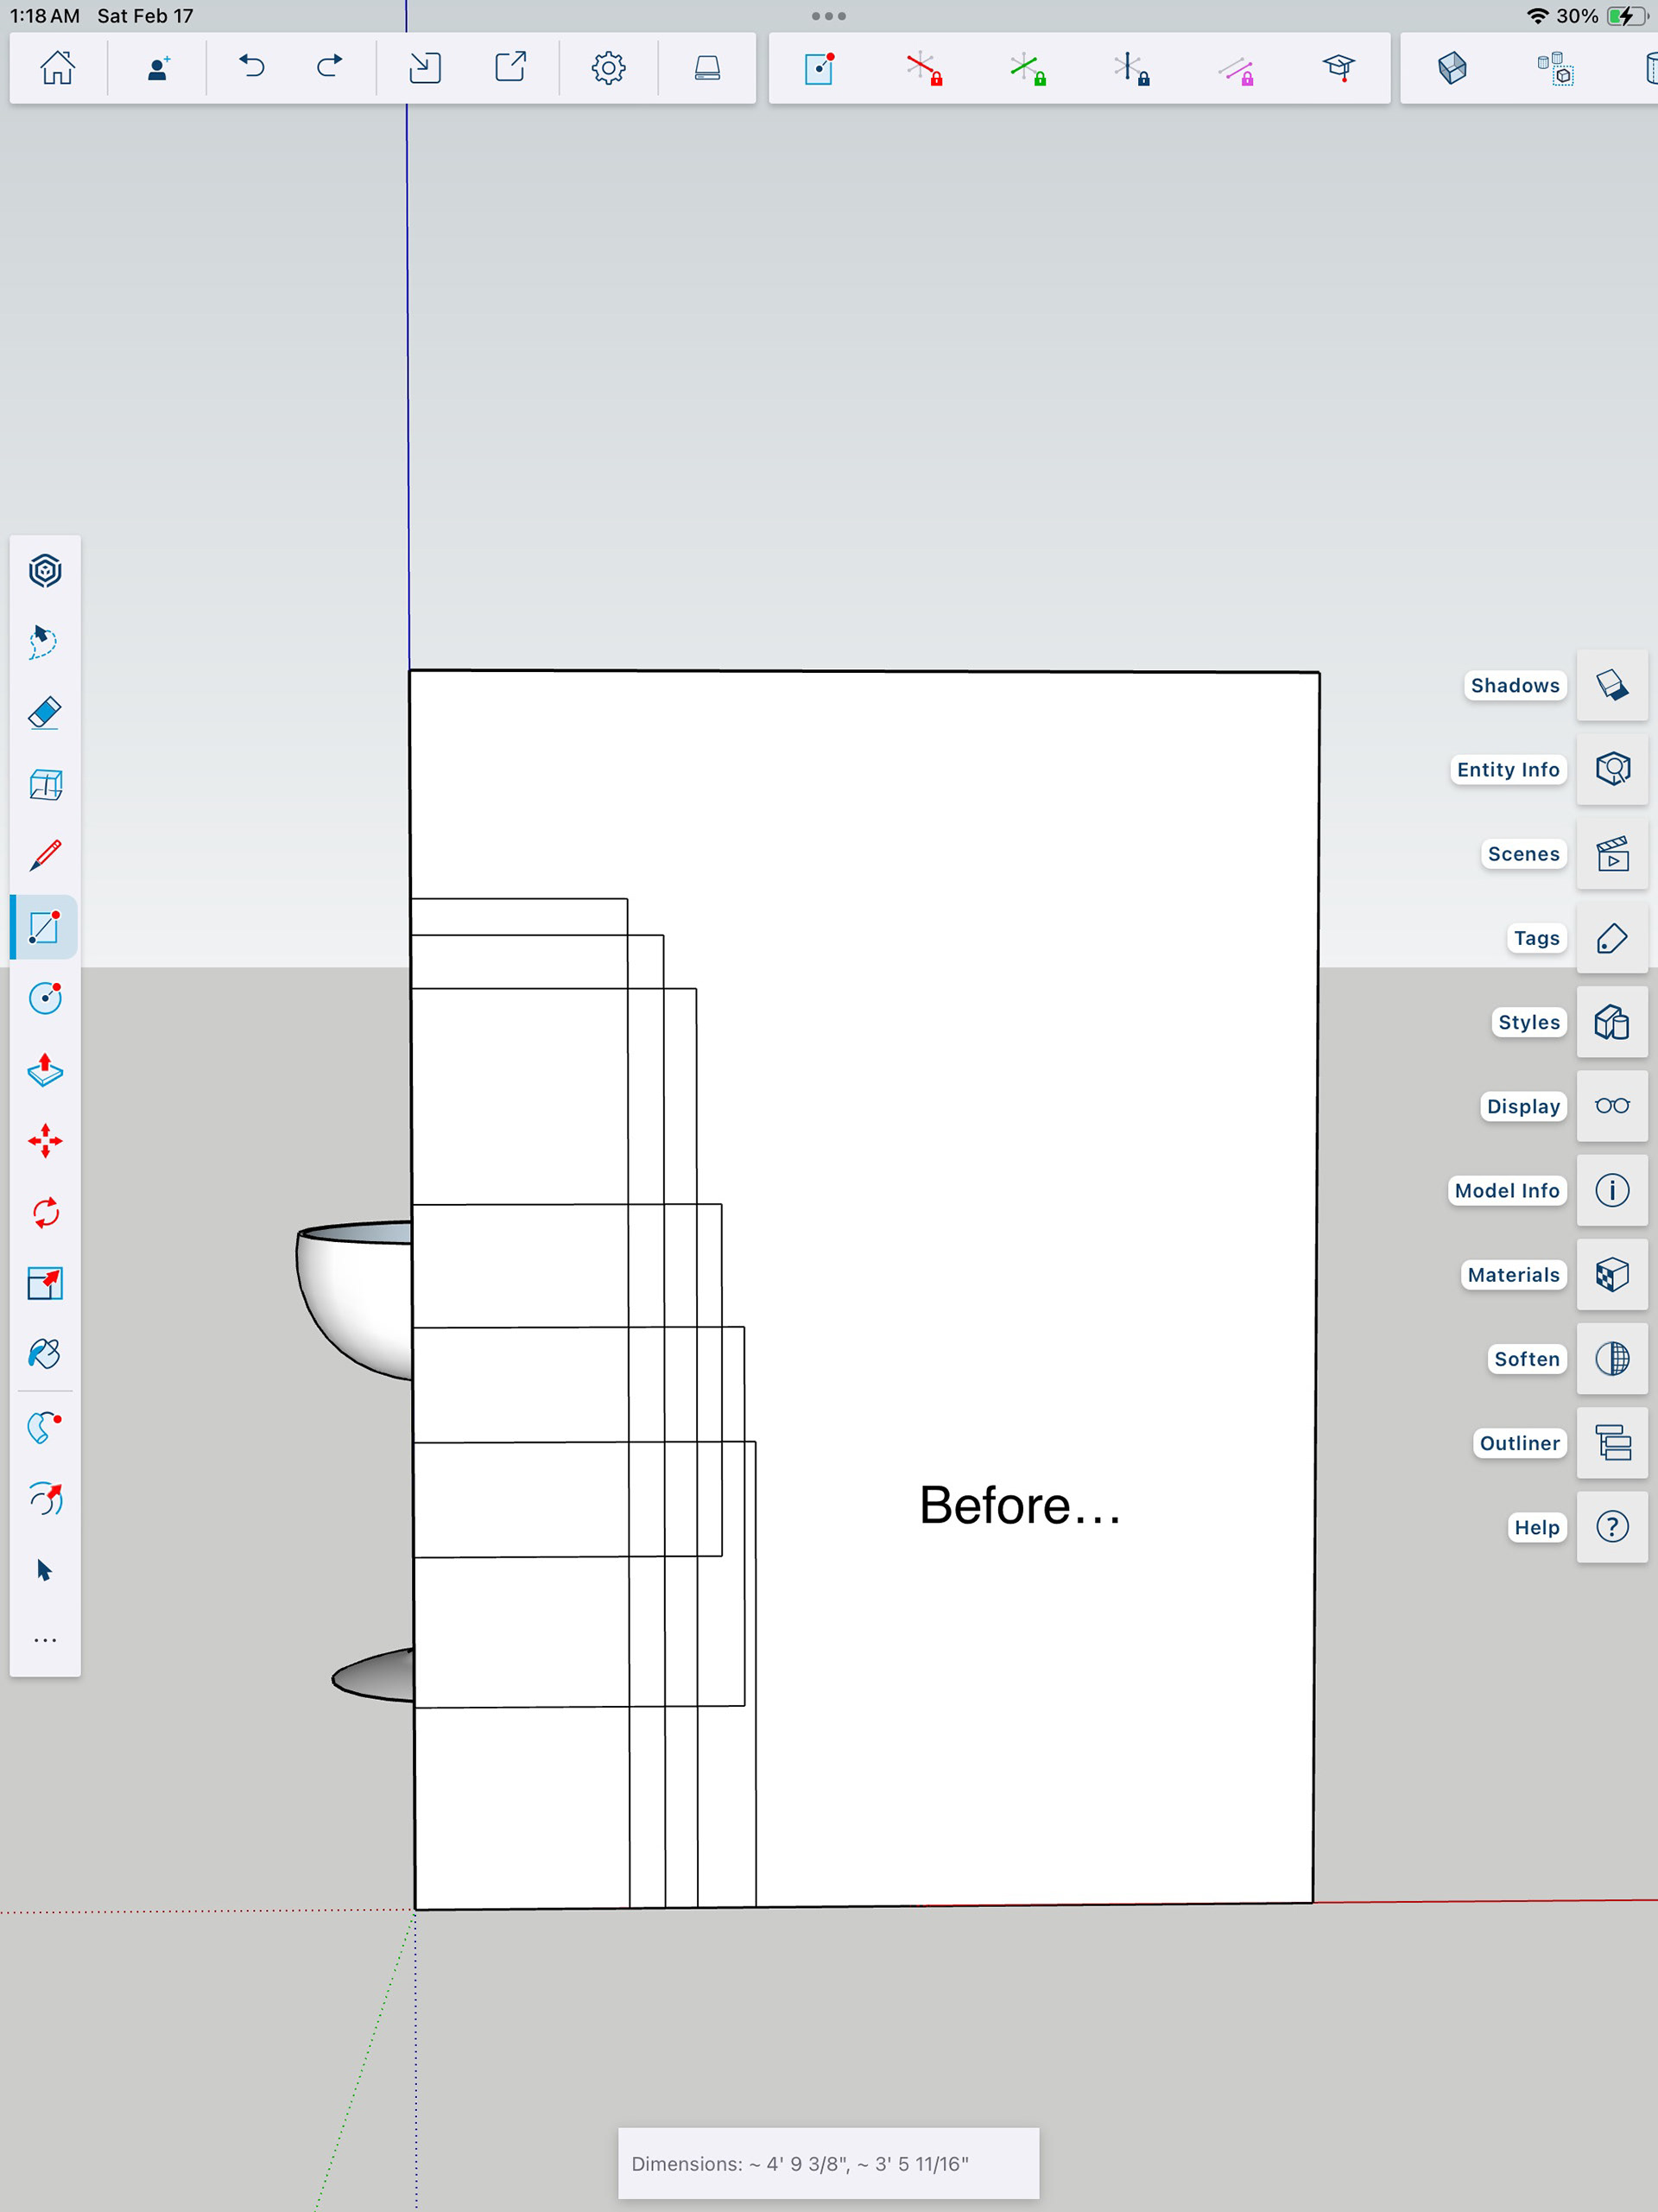Open the Entity Info panel icon
Image resolution: width=1658 pixels, height=2212 pixels.
tap(1612, 769)
